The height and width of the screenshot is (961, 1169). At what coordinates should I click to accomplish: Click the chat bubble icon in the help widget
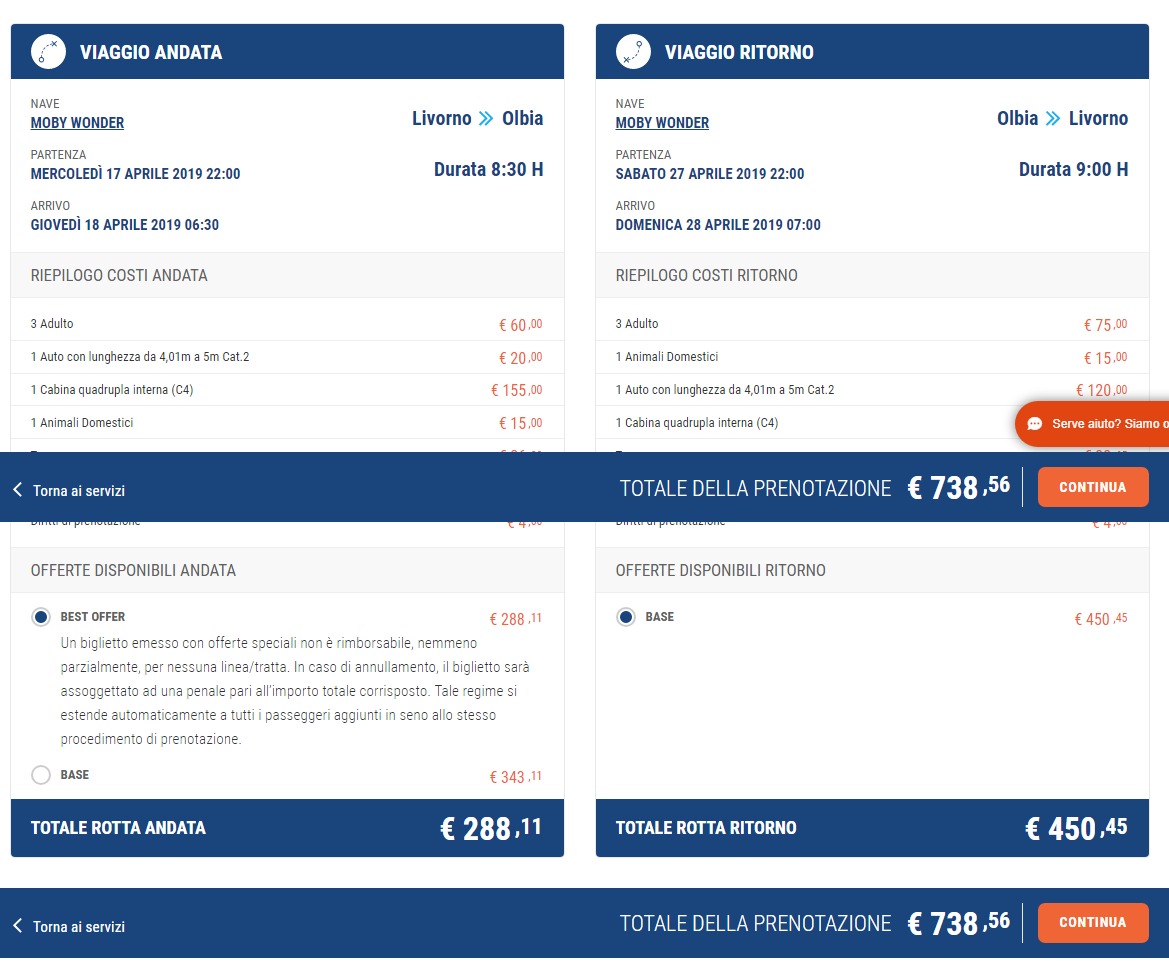1035,424
